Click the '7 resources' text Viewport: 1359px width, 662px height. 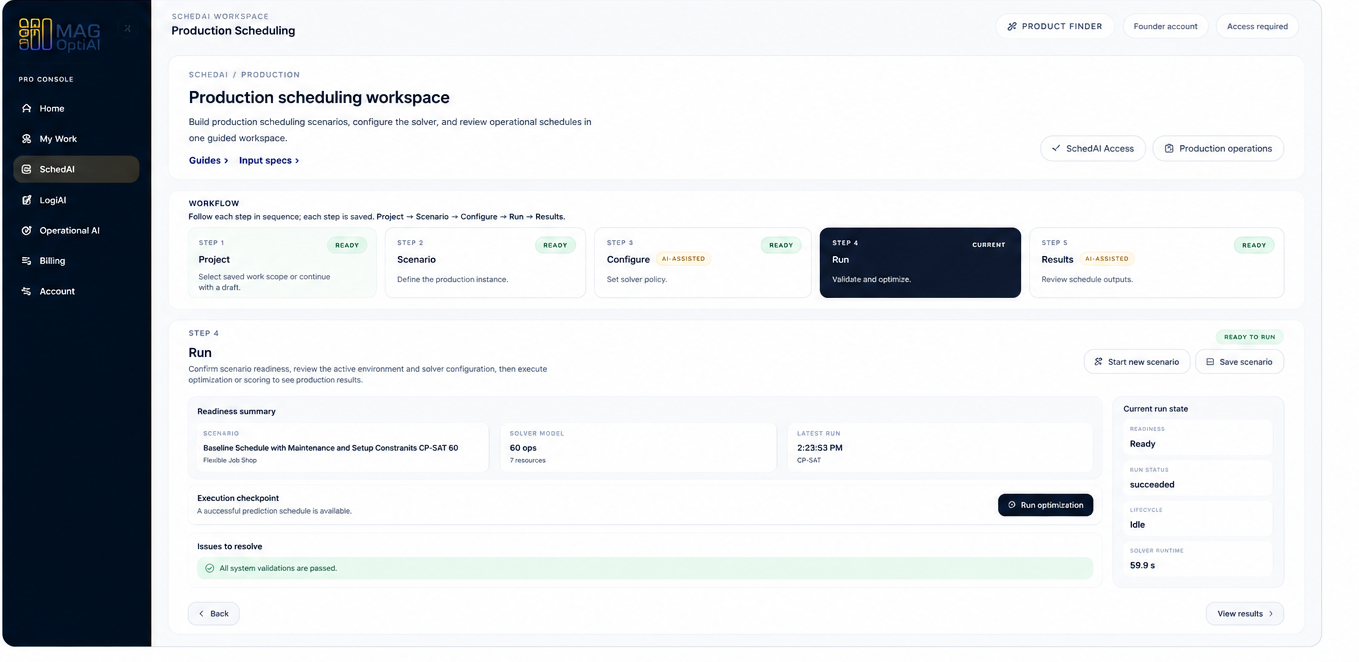[x=528, y=460]
